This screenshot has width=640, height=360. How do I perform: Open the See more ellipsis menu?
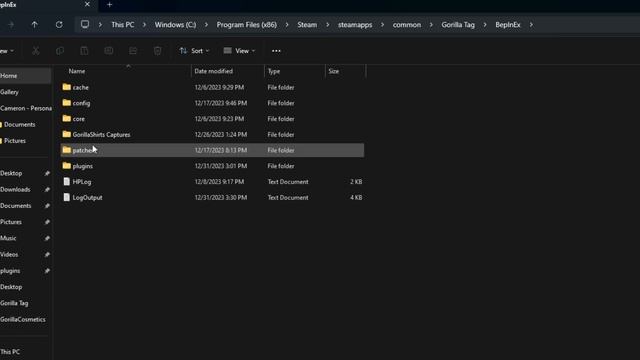[x=276, y=51]
